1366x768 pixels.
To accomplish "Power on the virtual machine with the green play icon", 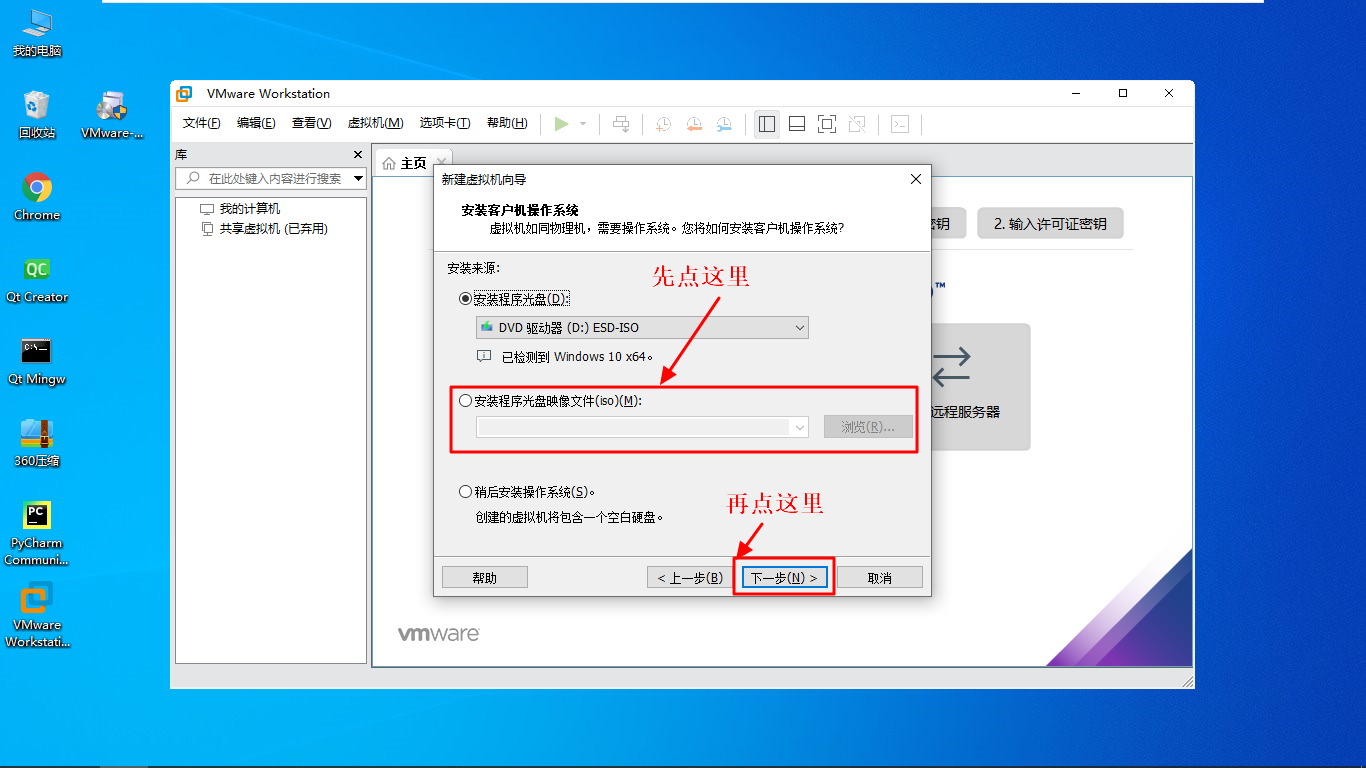I will pyautogui.click(x=561, y=124).
